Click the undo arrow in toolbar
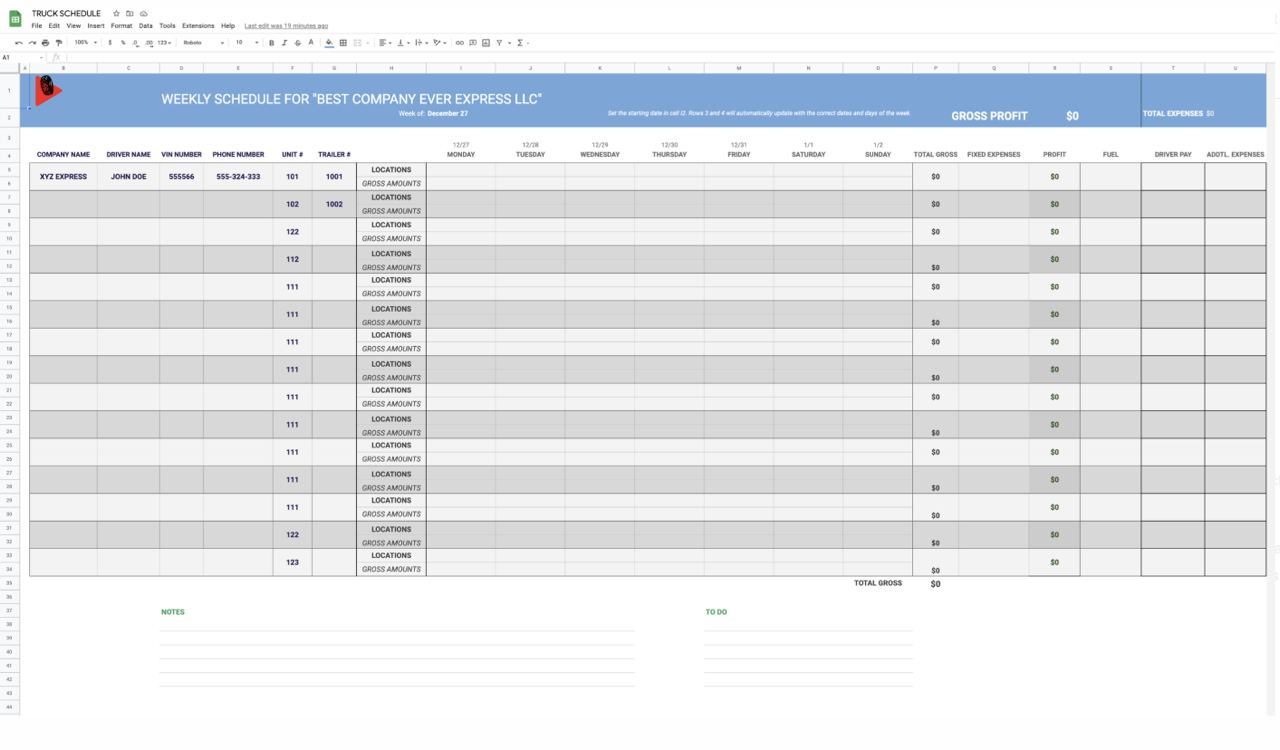The image size is (1280, 750). pos(18,43)
